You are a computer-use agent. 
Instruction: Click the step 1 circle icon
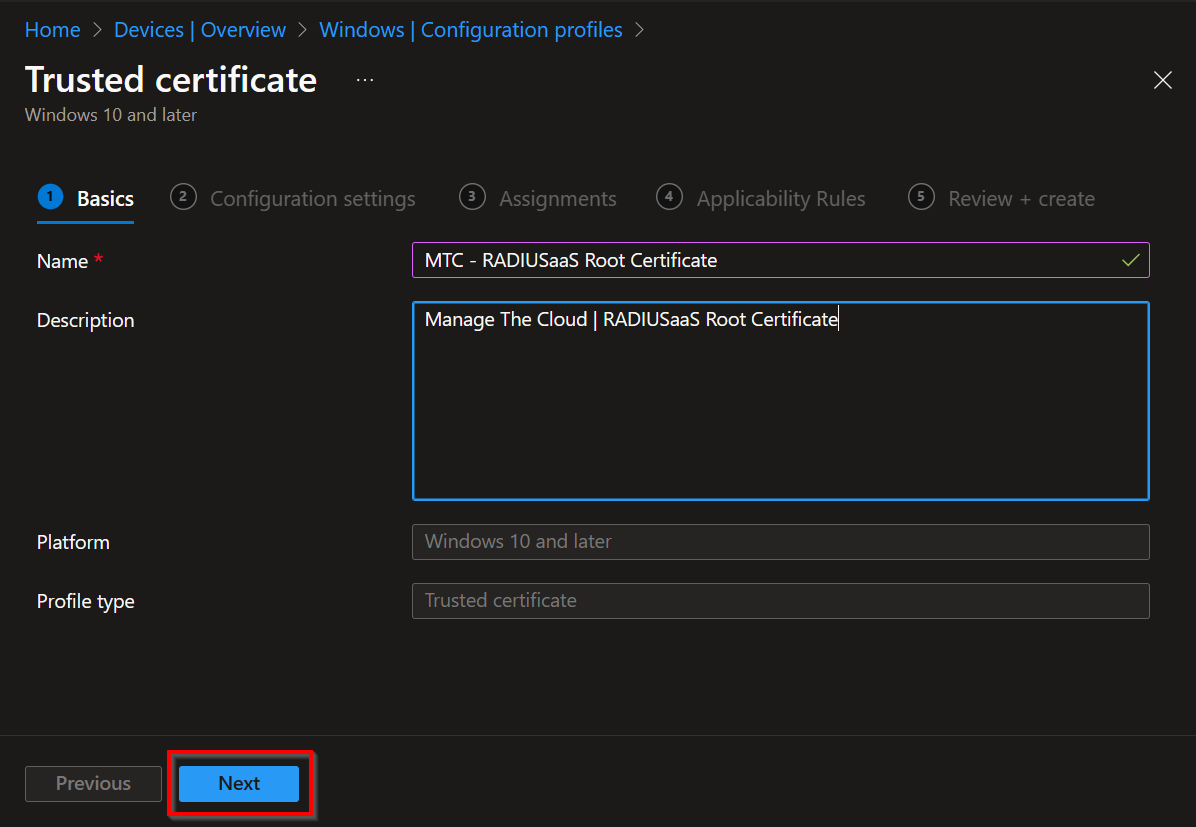coord(50,197)
